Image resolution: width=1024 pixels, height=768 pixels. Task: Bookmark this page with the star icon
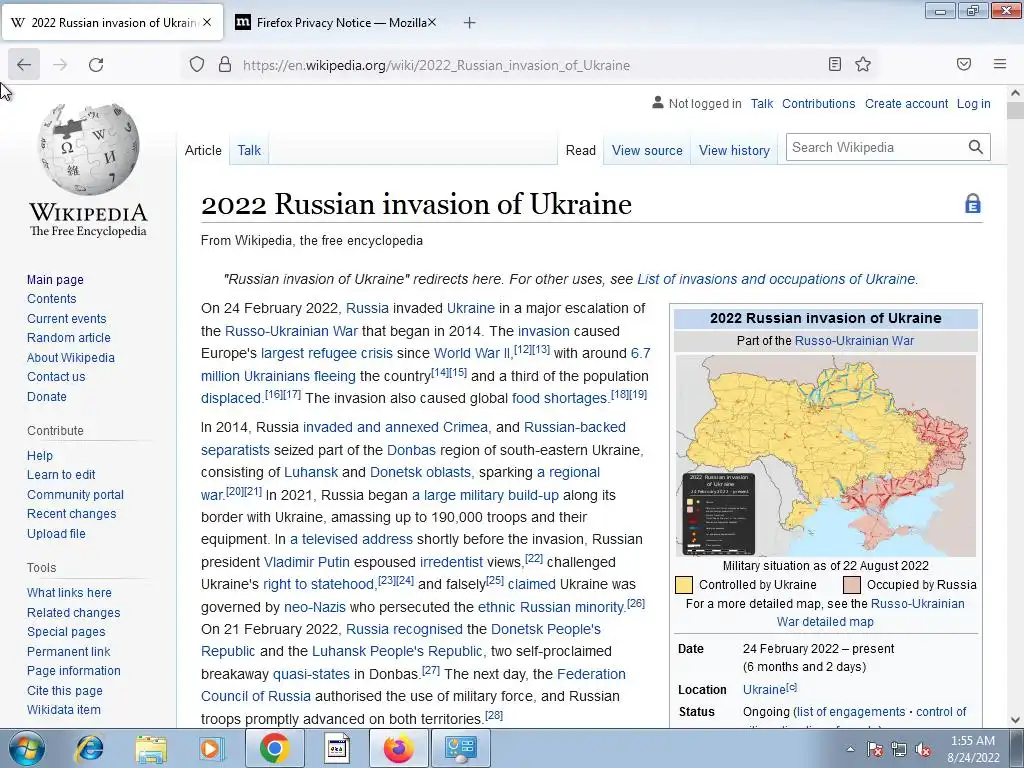(863, 64)
